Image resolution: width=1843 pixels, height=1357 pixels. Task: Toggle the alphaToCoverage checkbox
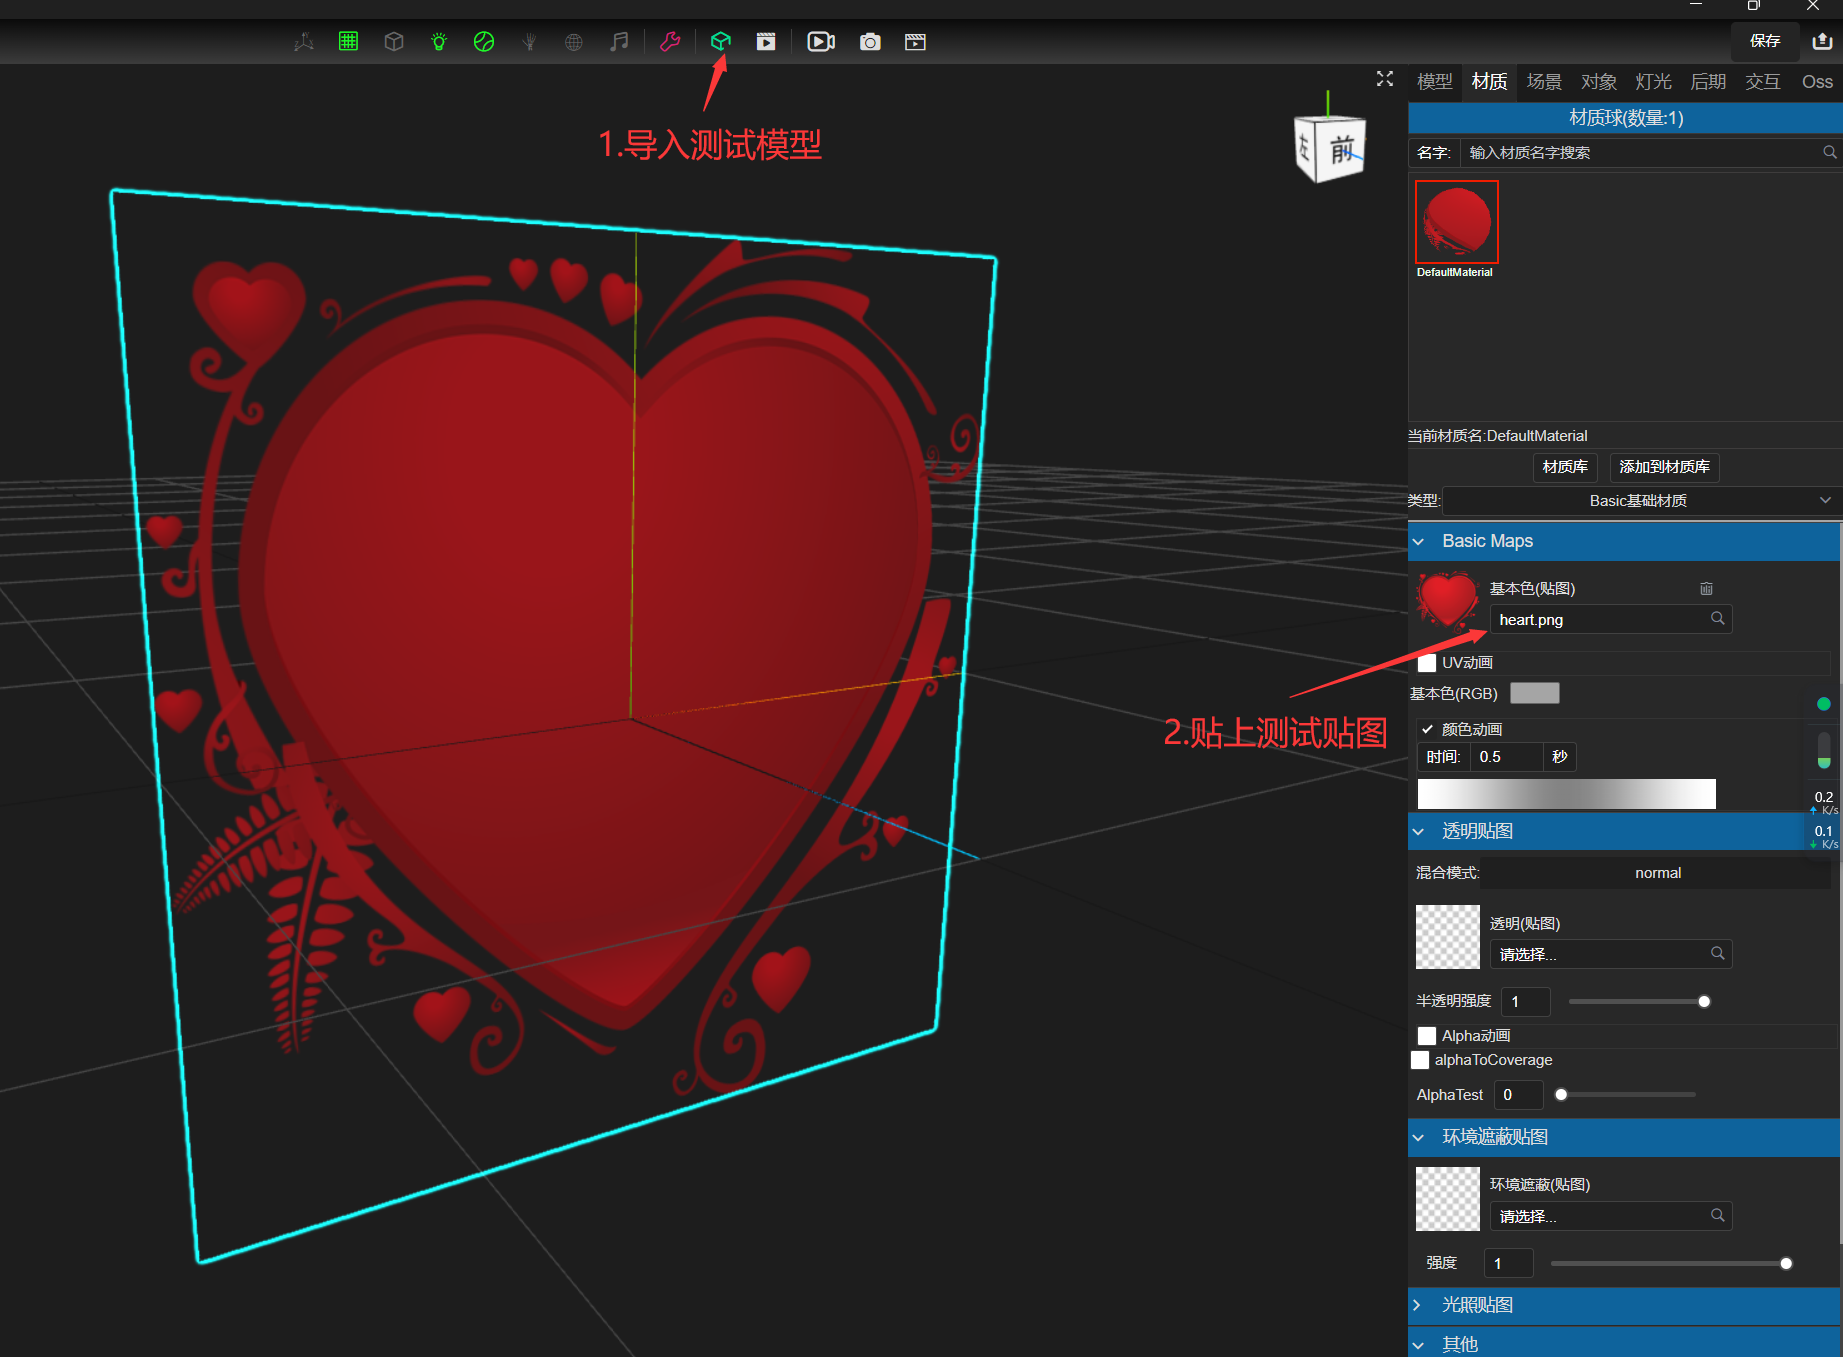pyautogui.click(x=1420, y=1060)
